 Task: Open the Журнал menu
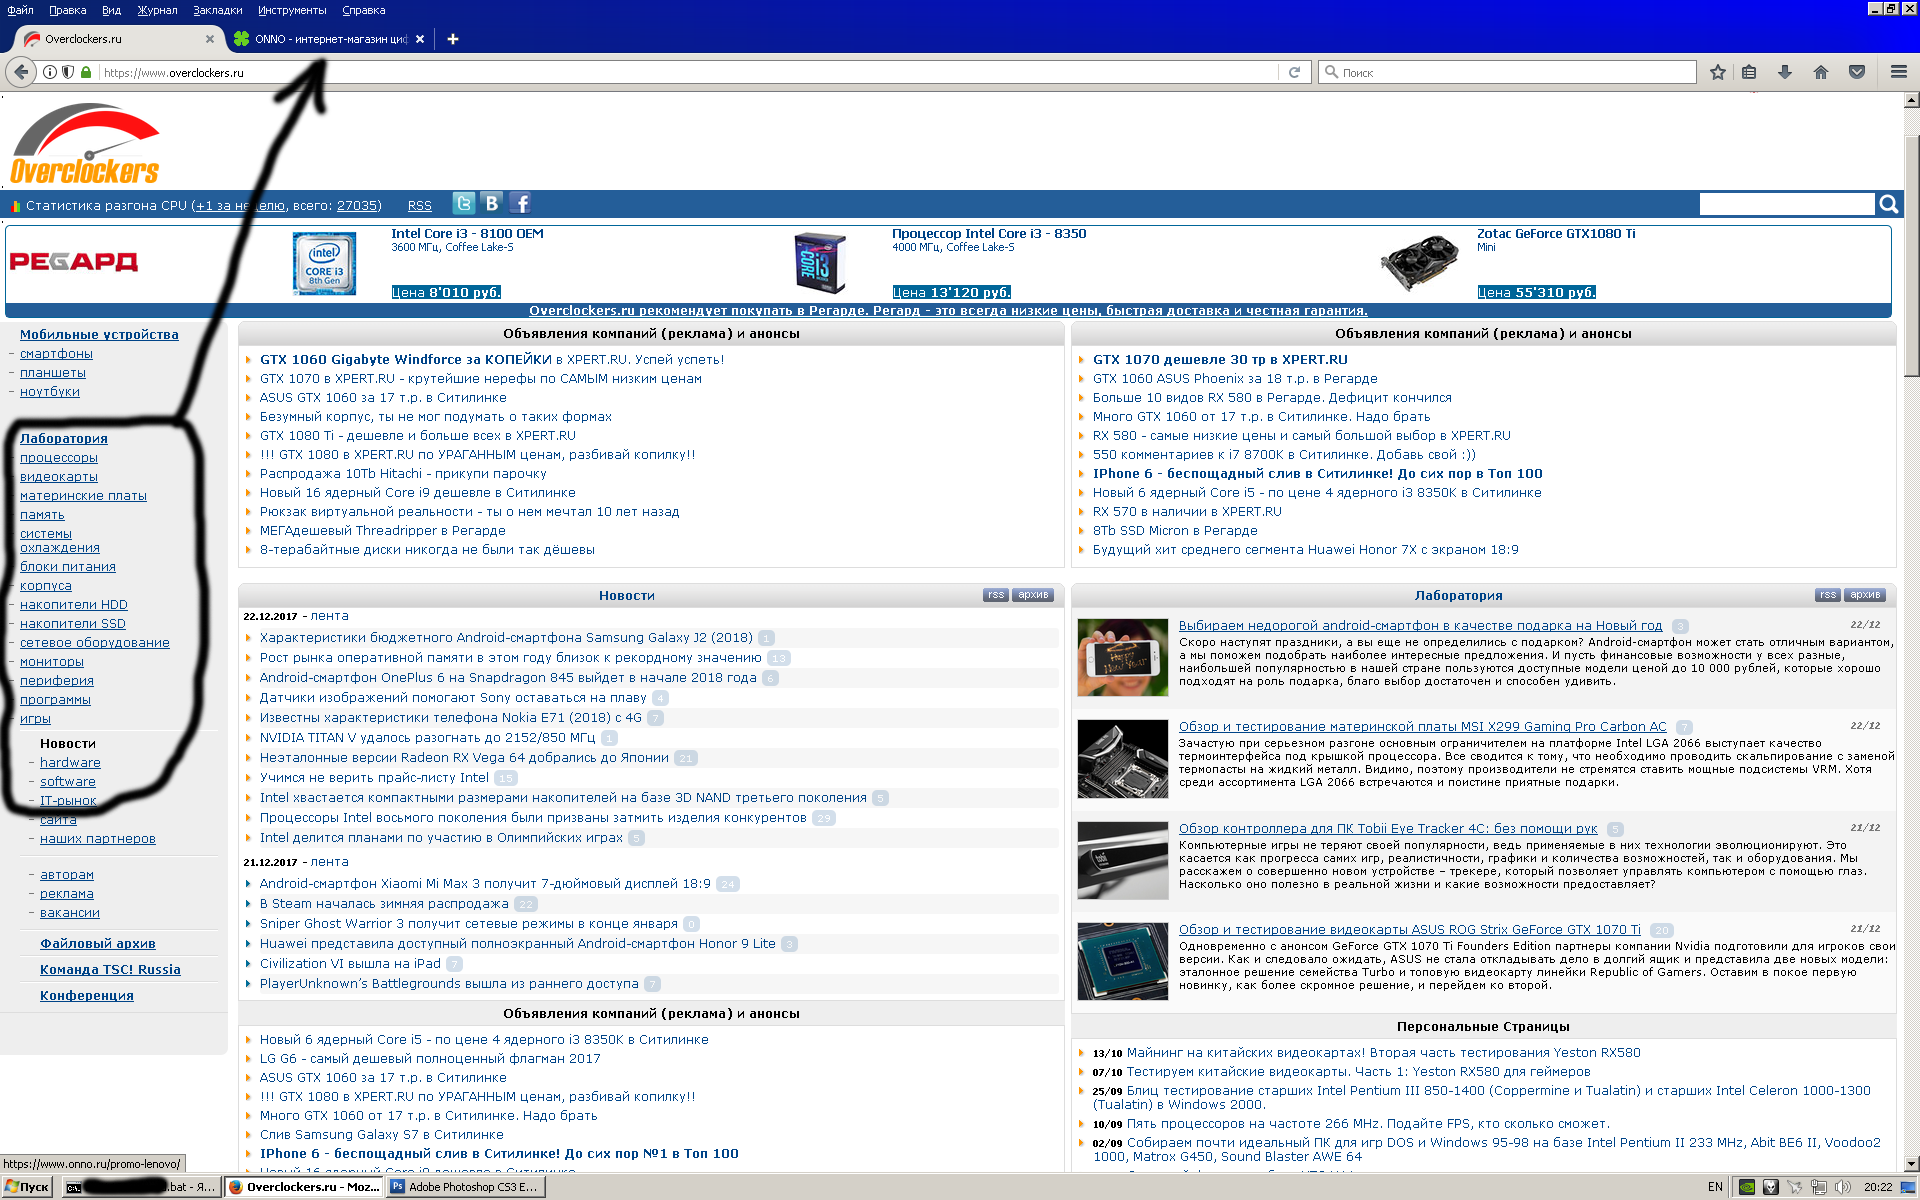click(x=157, y=10)
